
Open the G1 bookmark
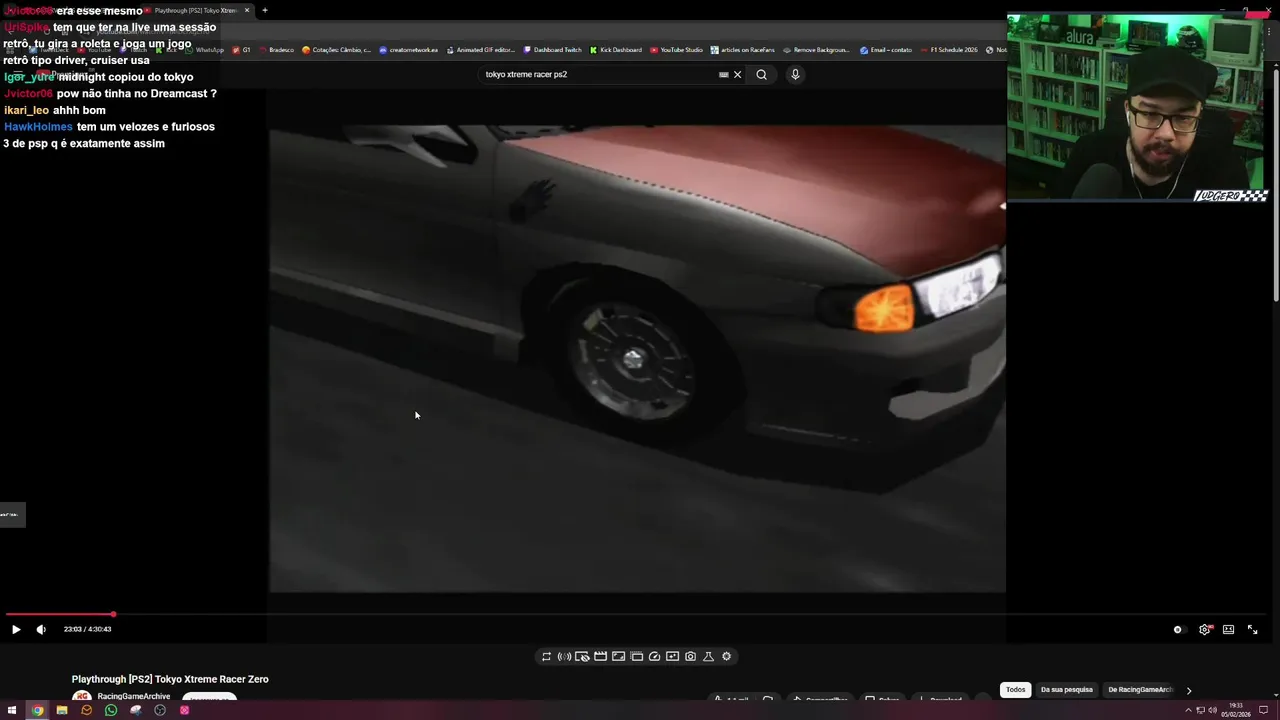click(241, 50)
